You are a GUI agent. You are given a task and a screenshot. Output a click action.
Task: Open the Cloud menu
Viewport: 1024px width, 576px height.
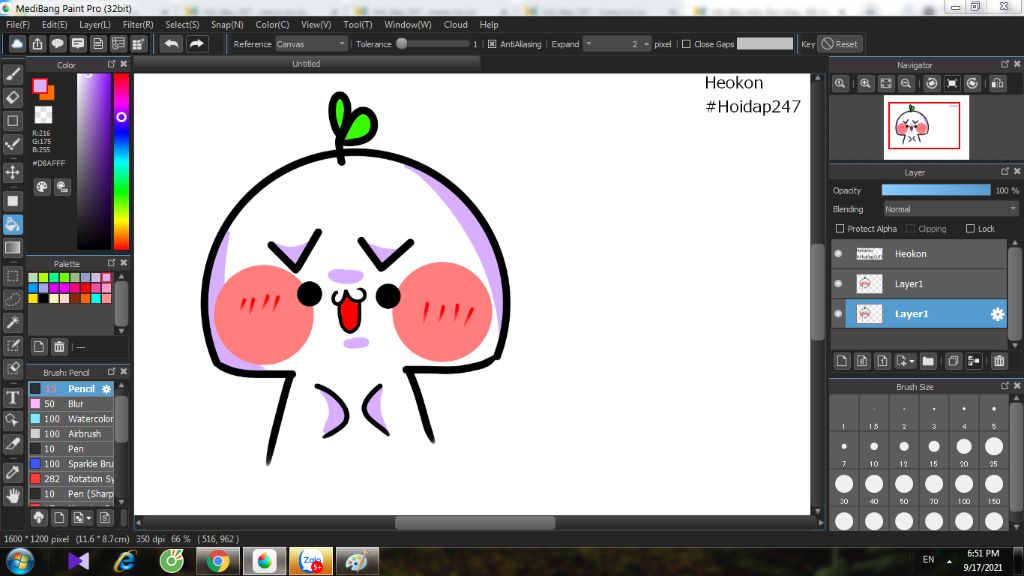(455, 25)
